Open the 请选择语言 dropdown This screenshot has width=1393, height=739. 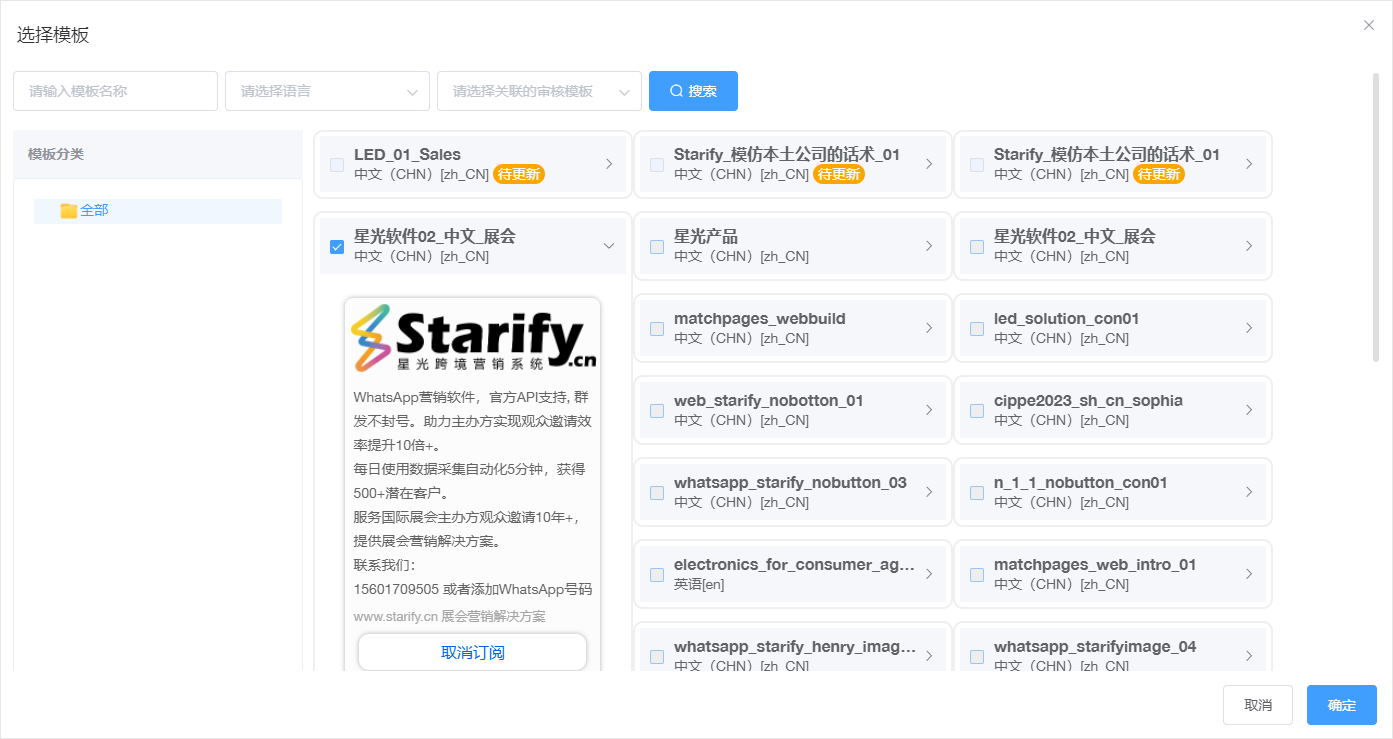pos(327,91)
